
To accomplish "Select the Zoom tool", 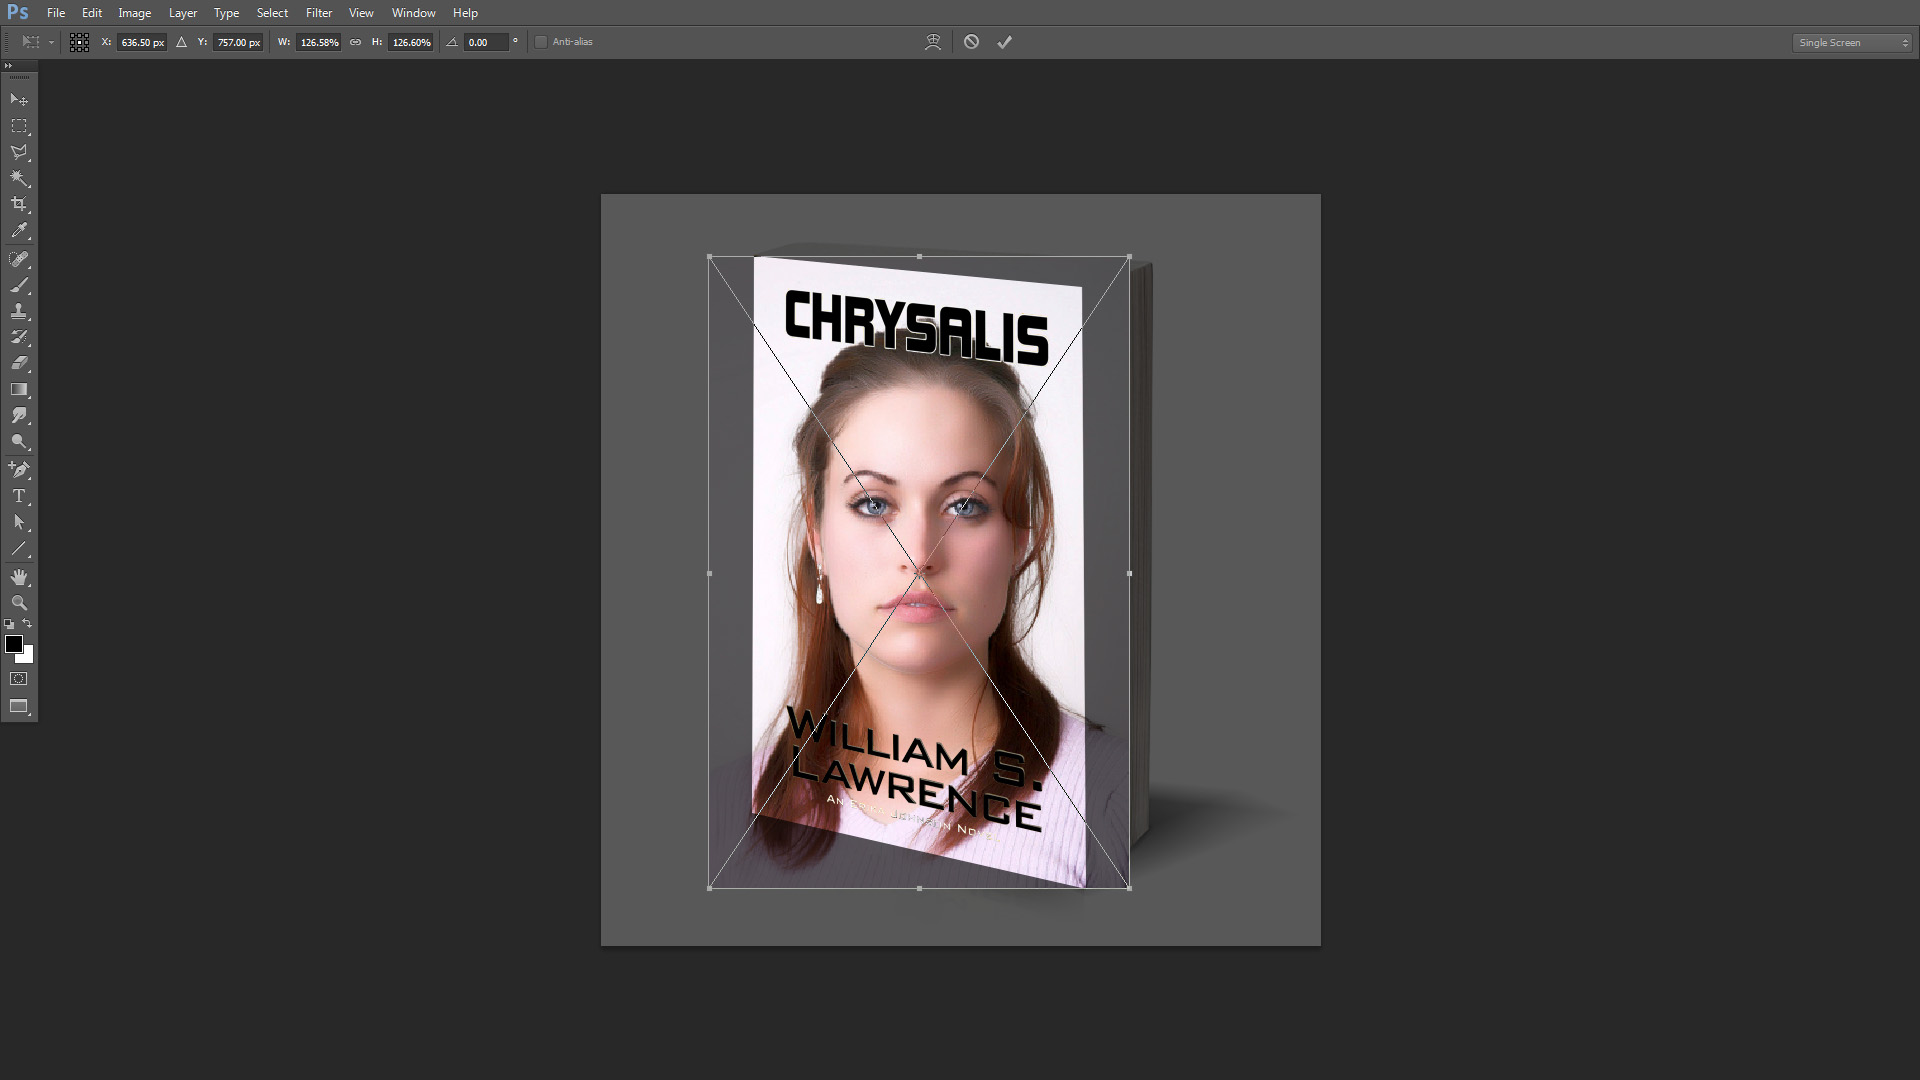I will tap(19, 603).
